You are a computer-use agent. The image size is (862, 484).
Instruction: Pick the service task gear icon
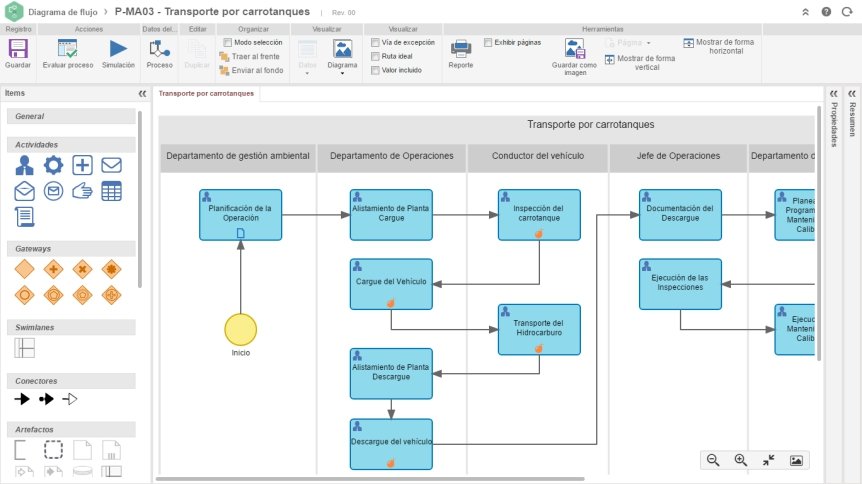(53, 165)
